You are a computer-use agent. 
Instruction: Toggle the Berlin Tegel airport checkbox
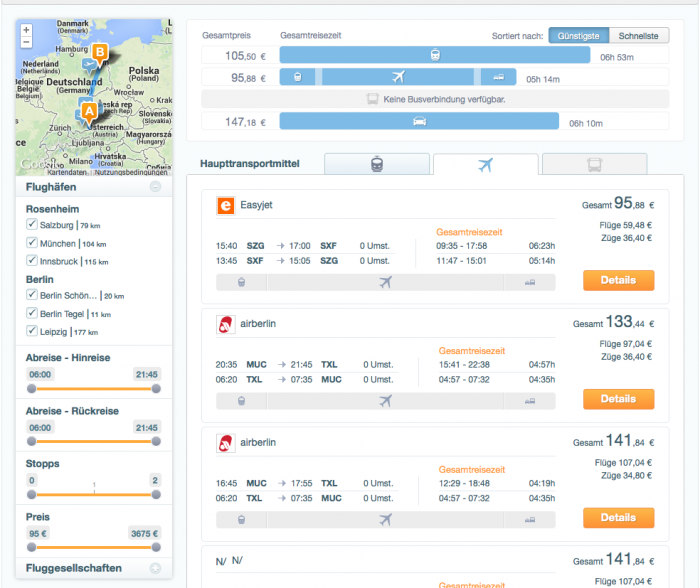click(x=32, y=313)
